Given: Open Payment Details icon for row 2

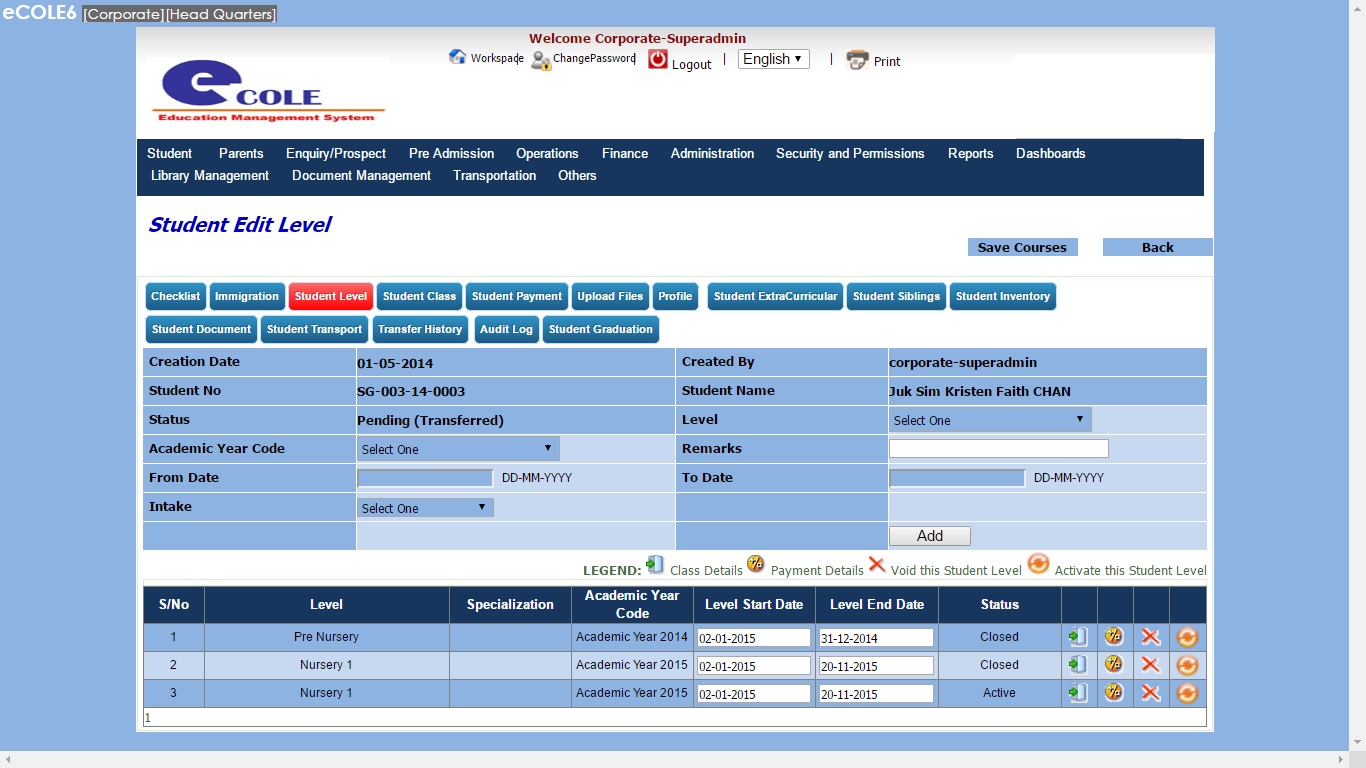Looking at the screenshot, I should 1114,665.
